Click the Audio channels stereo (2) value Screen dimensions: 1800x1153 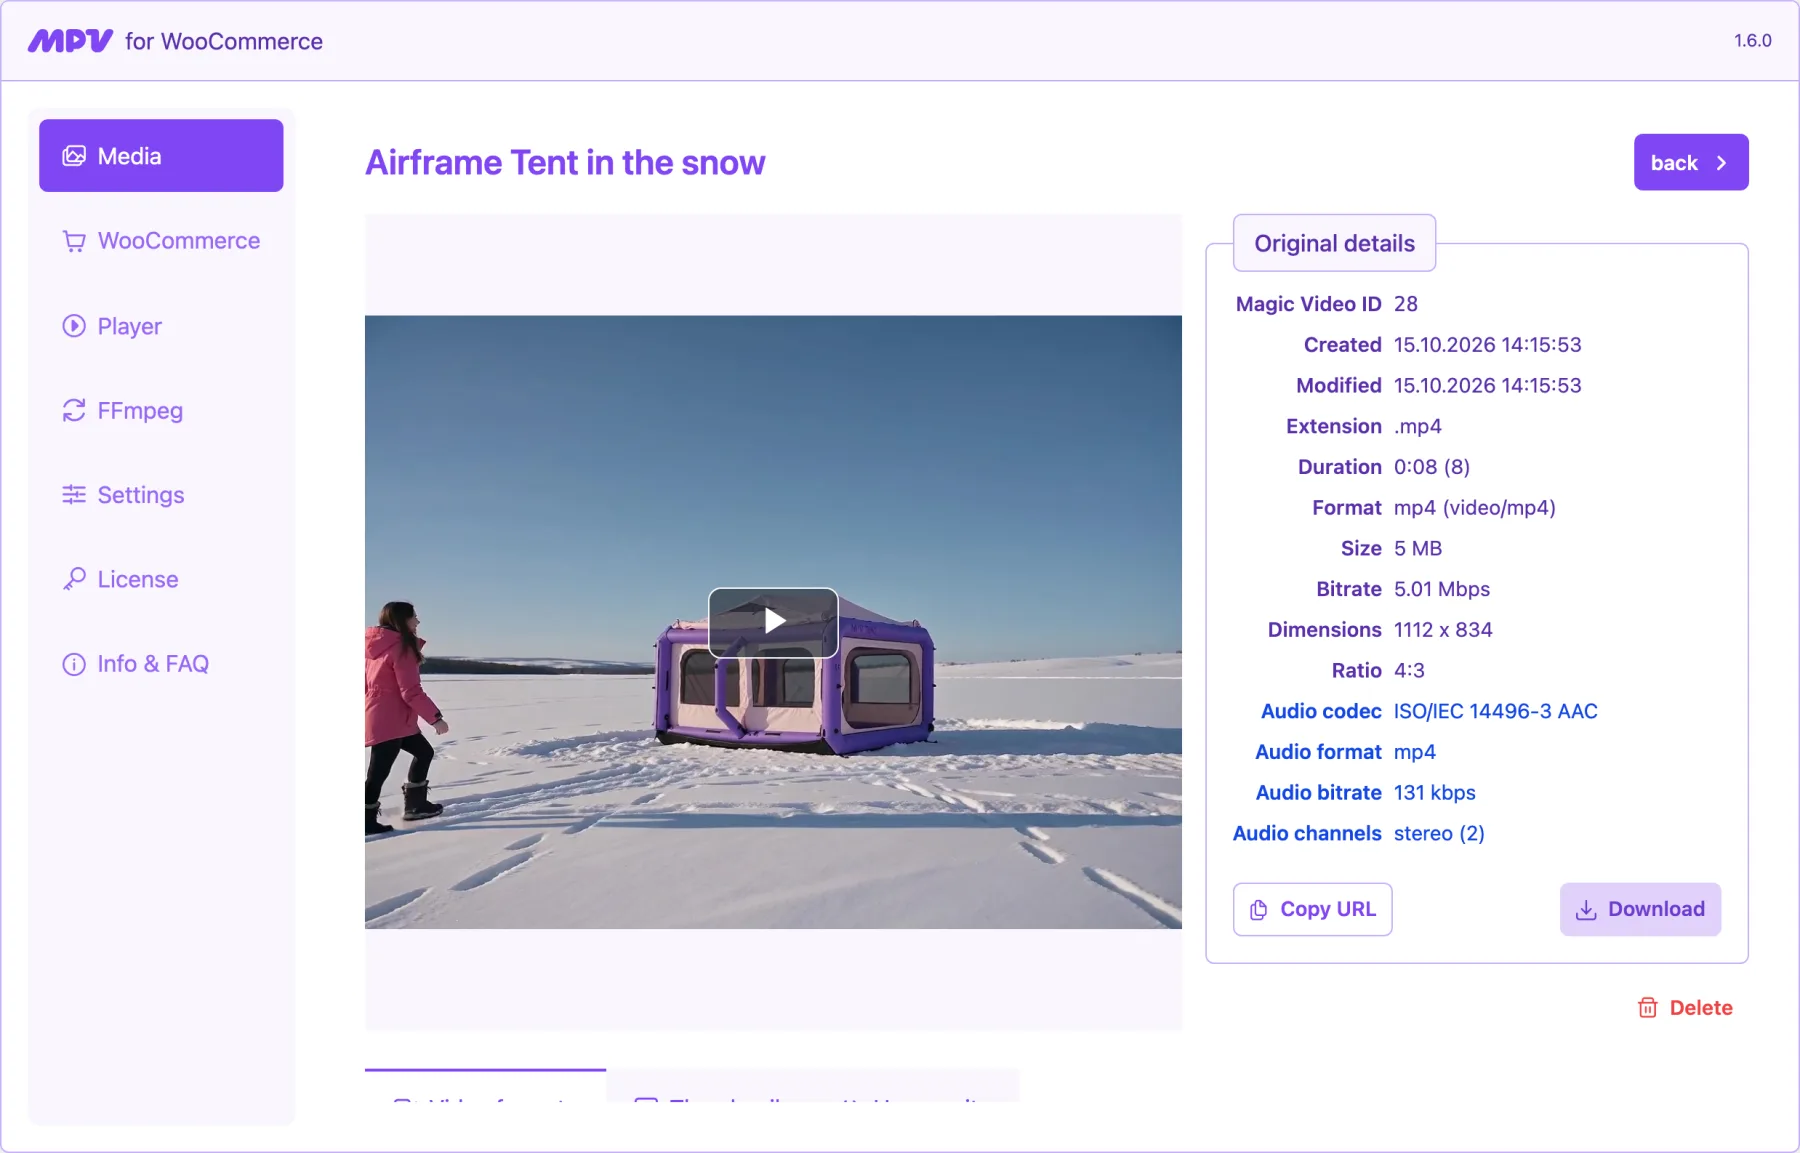point(1439,834)
